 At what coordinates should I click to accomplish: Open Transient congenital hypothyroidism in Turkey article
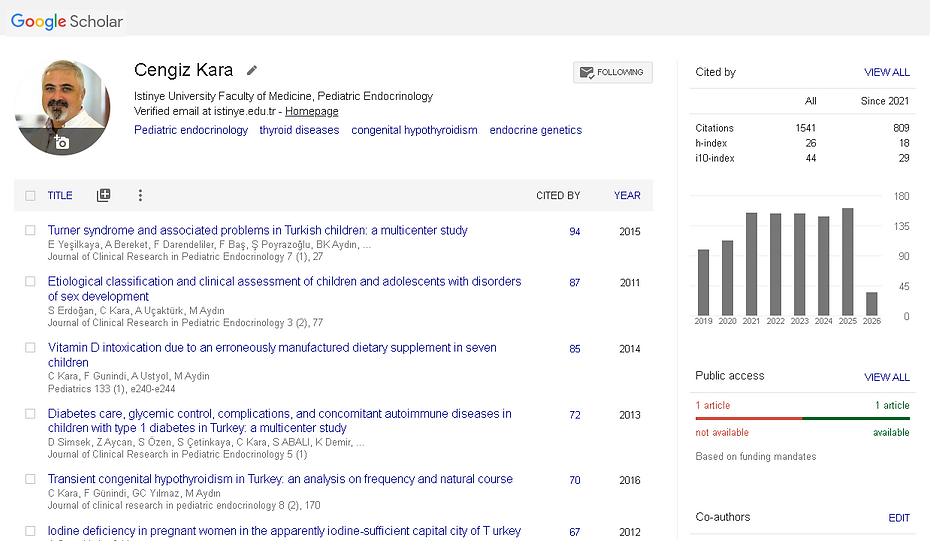tap(280, 479)
